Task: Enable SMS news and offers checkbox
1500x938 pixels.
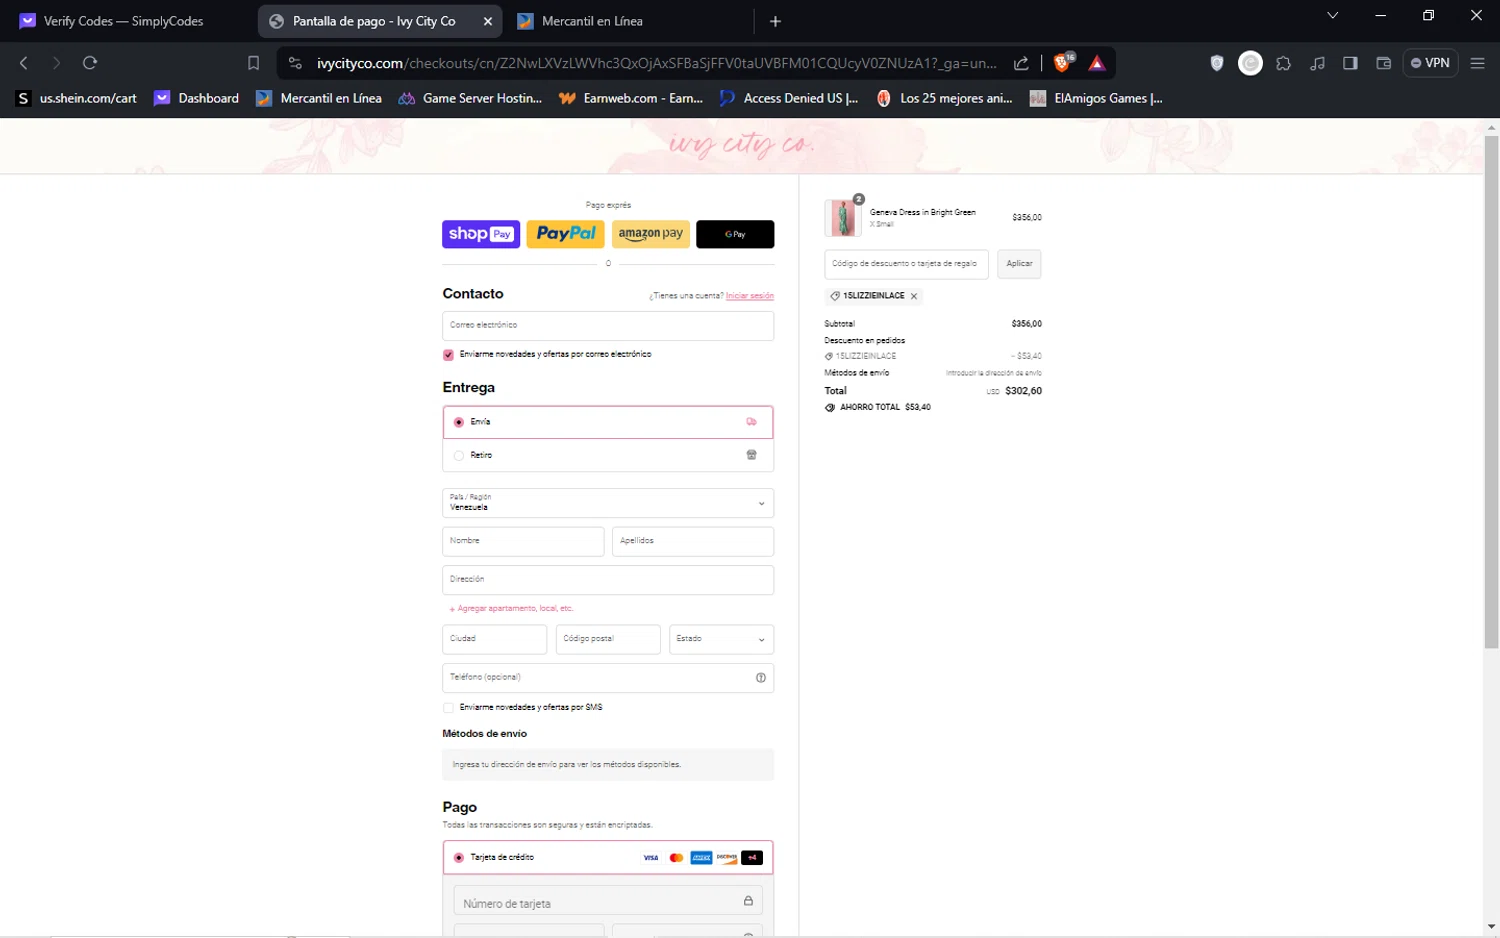Action: pos(448,708)
